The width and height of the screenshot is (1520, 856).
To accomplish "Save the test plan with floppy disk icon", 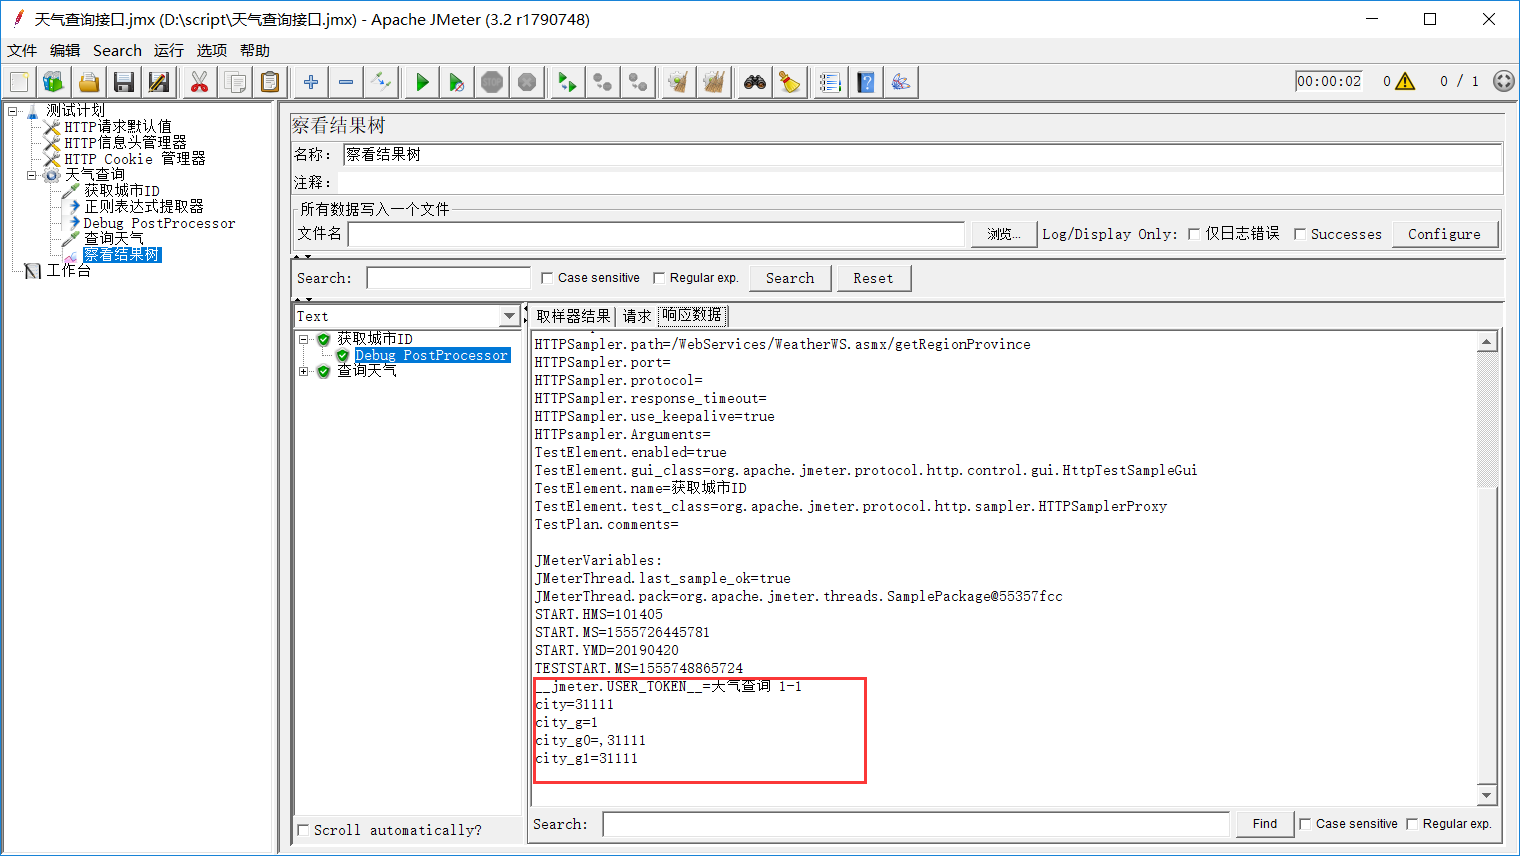I will [124, 82].
